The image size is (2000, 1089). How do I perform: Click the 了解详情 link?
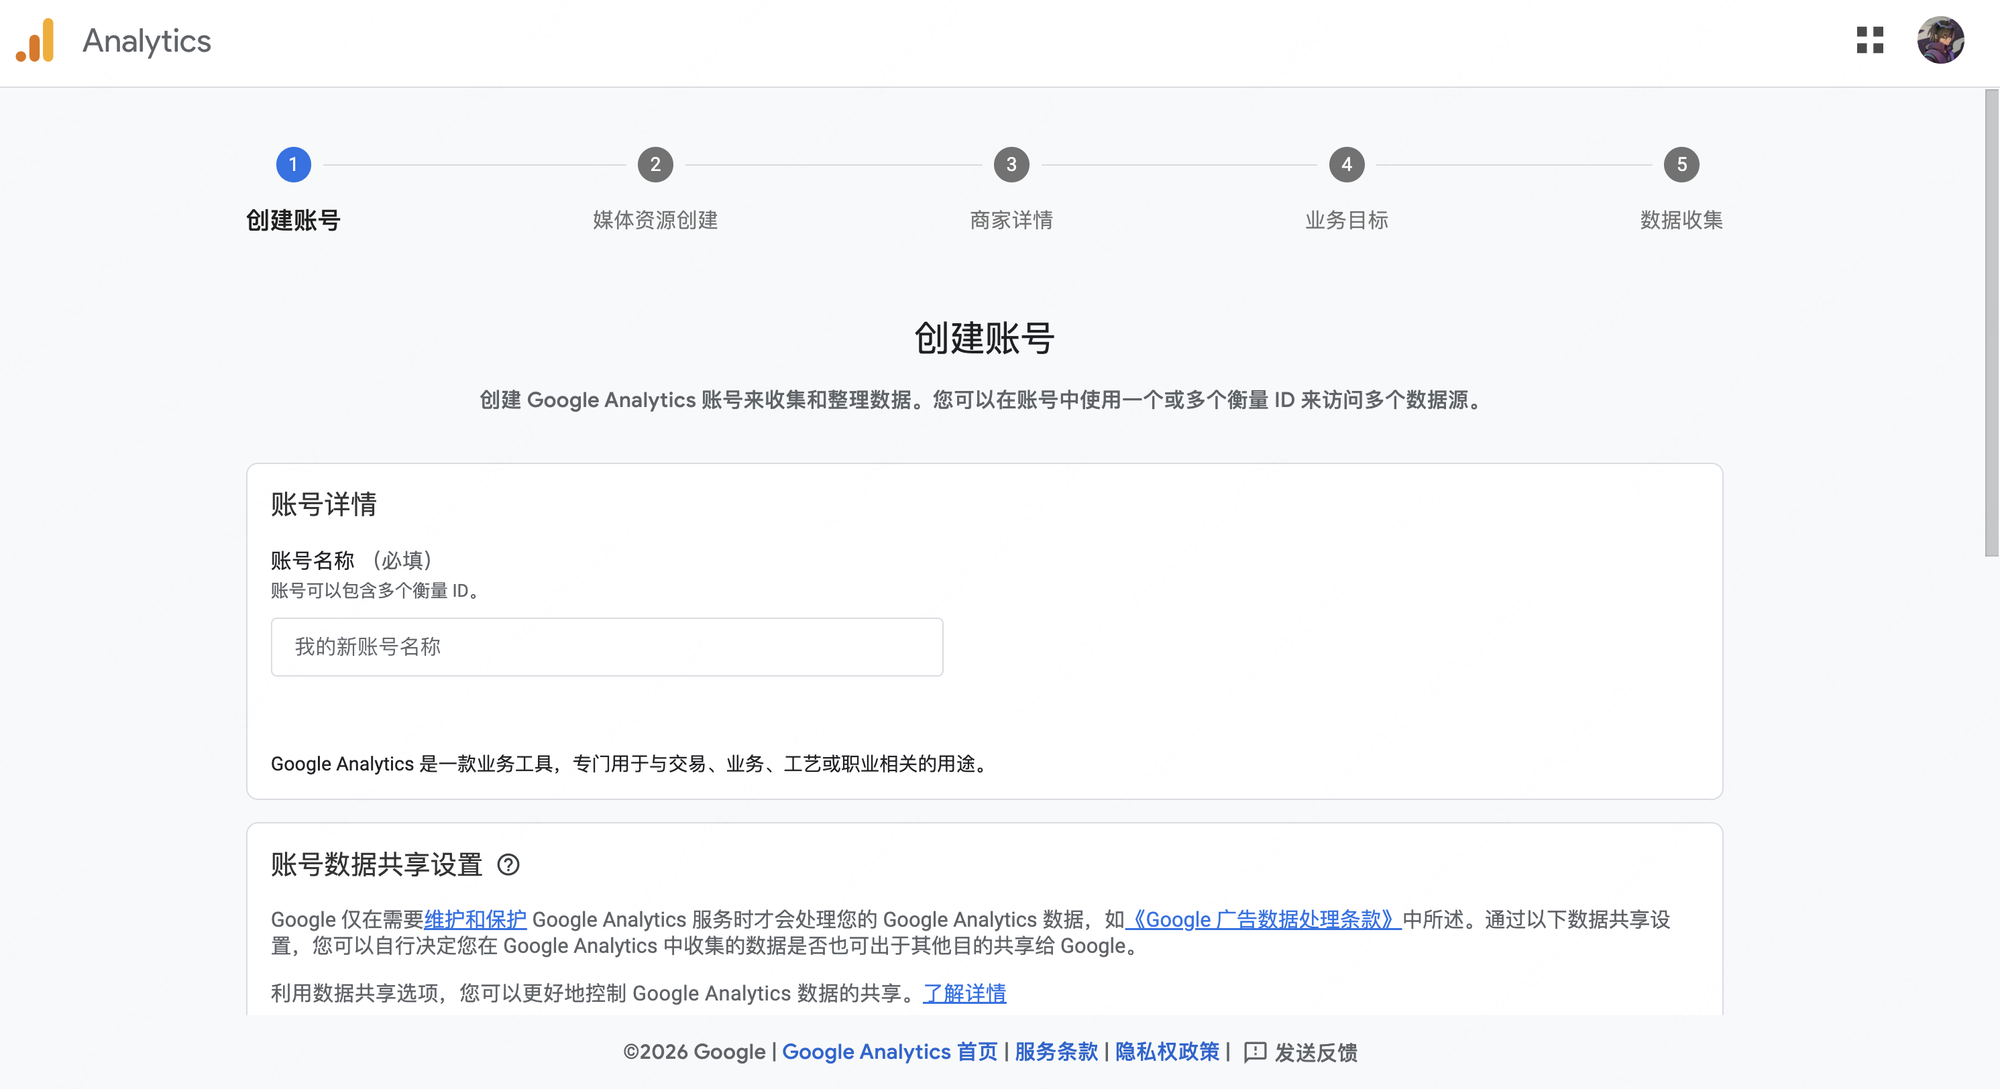coord(964,993)
